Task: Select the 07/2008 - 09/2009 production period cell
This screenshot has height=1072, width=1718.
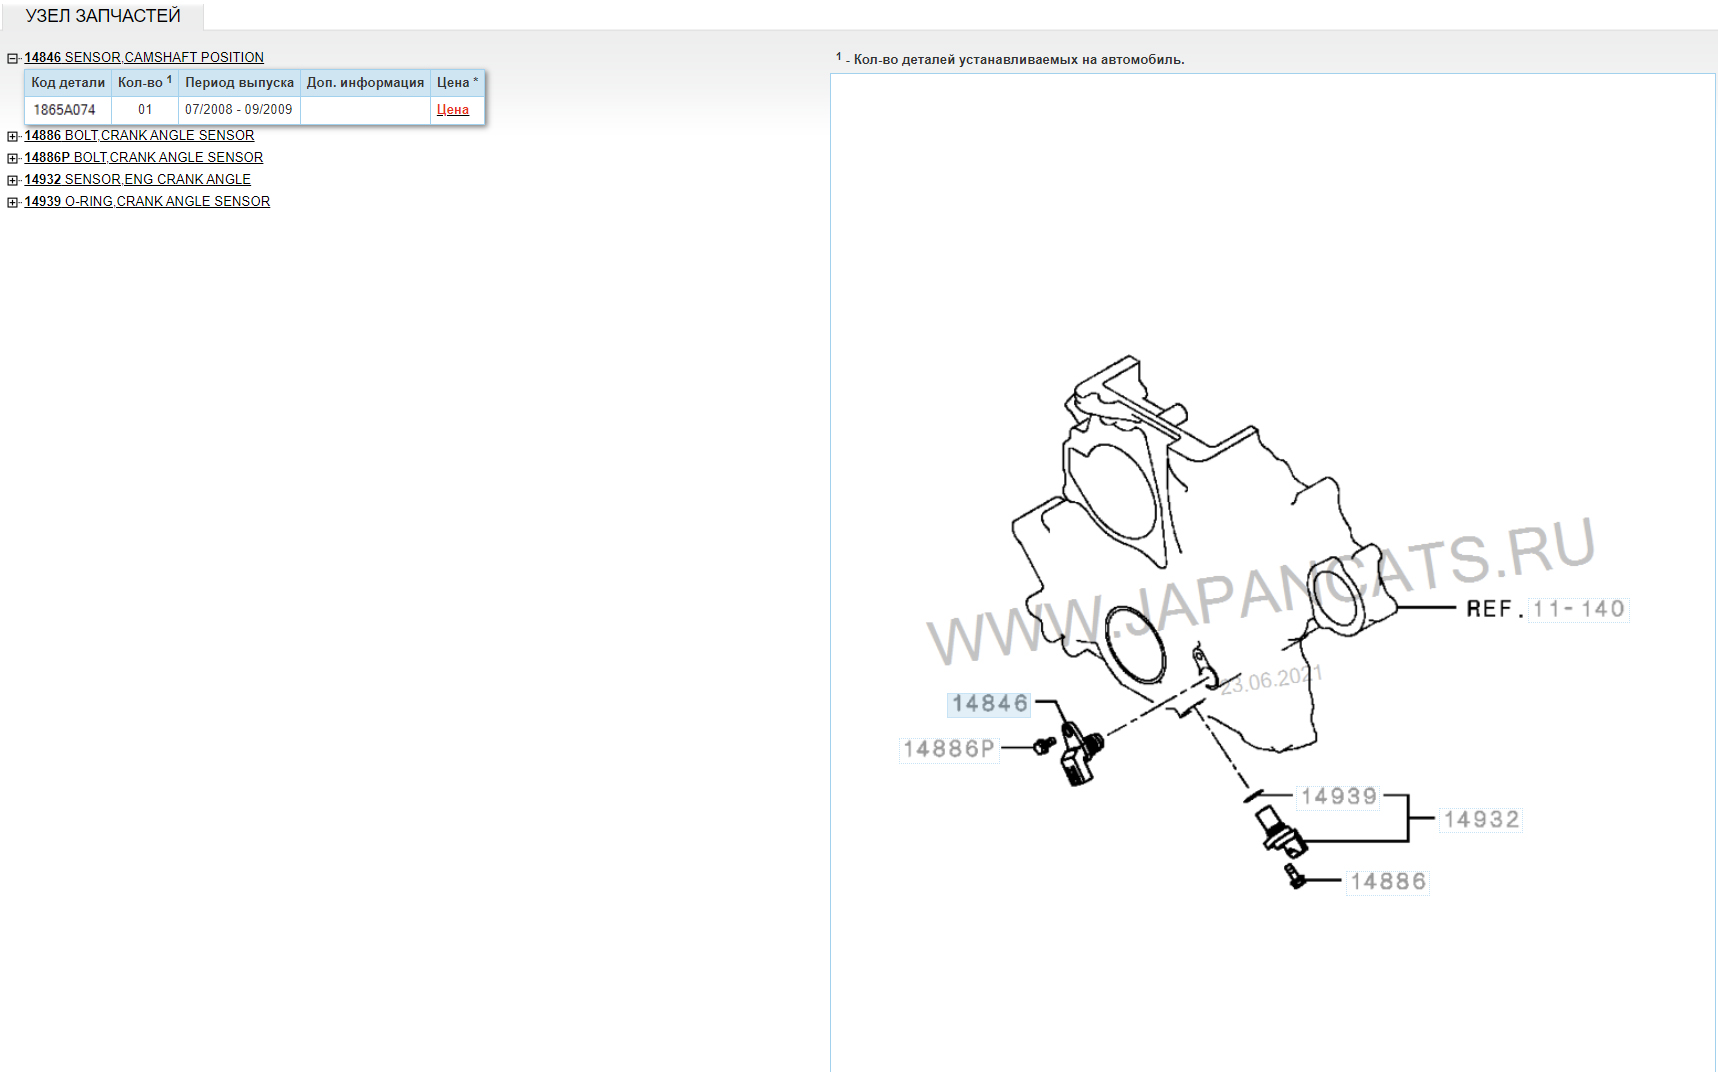Action: click(x=239, y=110)
